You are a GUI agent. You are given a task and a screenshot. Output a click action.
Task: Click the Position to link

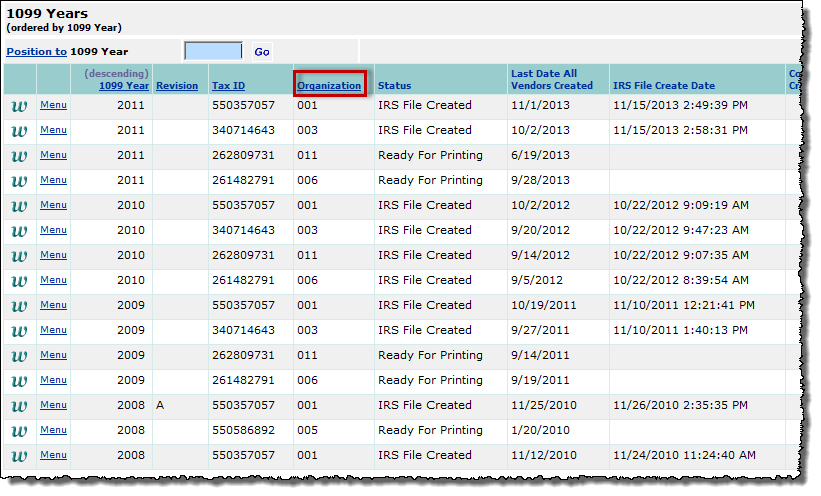click(36, 51)
